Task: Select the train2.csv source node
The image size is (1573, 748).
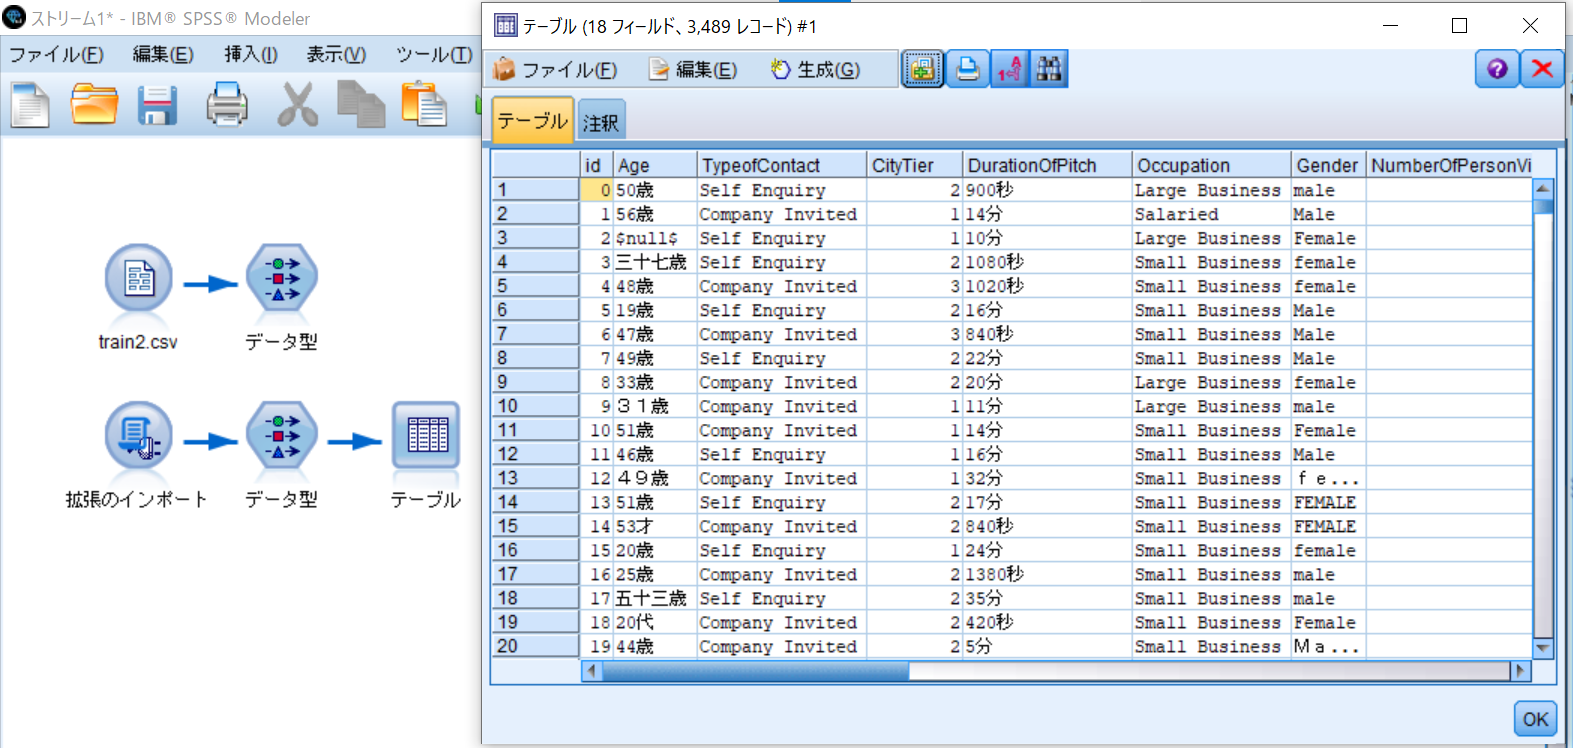Action: (x=138, y=279)
